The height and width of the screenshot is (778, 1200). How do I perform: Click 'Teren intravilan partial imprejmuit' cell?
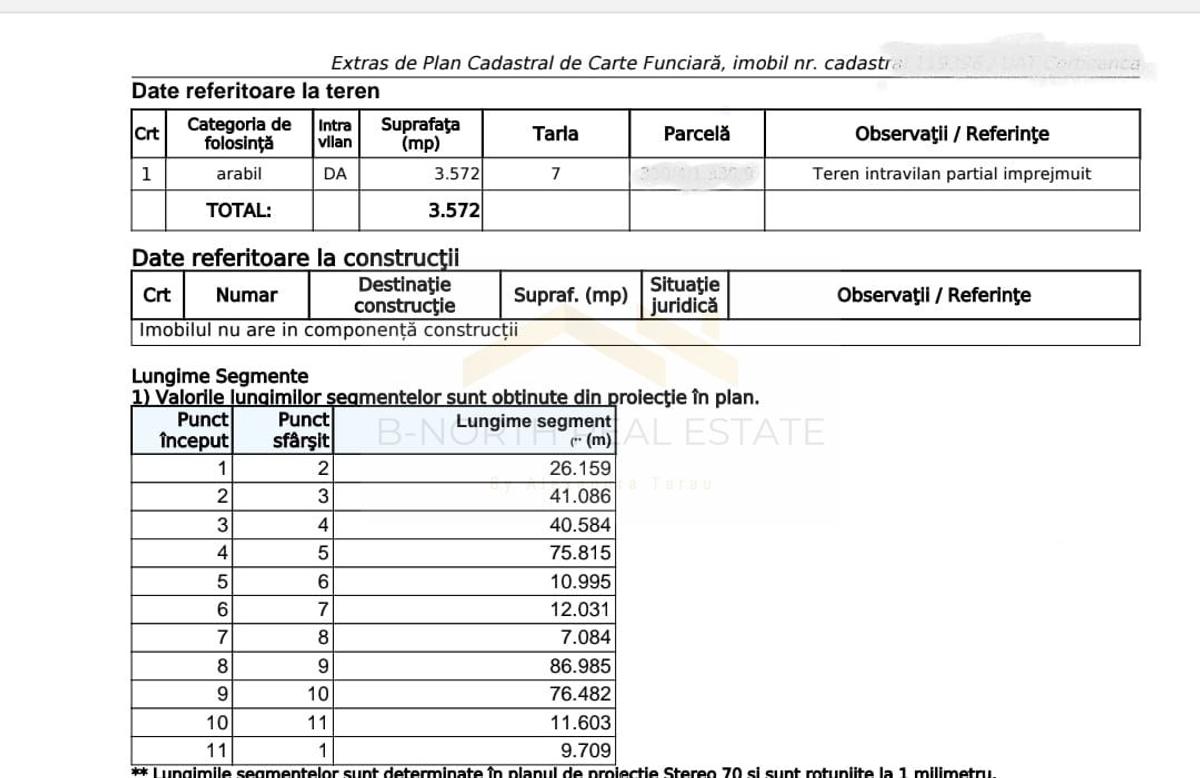pos(951,174)
